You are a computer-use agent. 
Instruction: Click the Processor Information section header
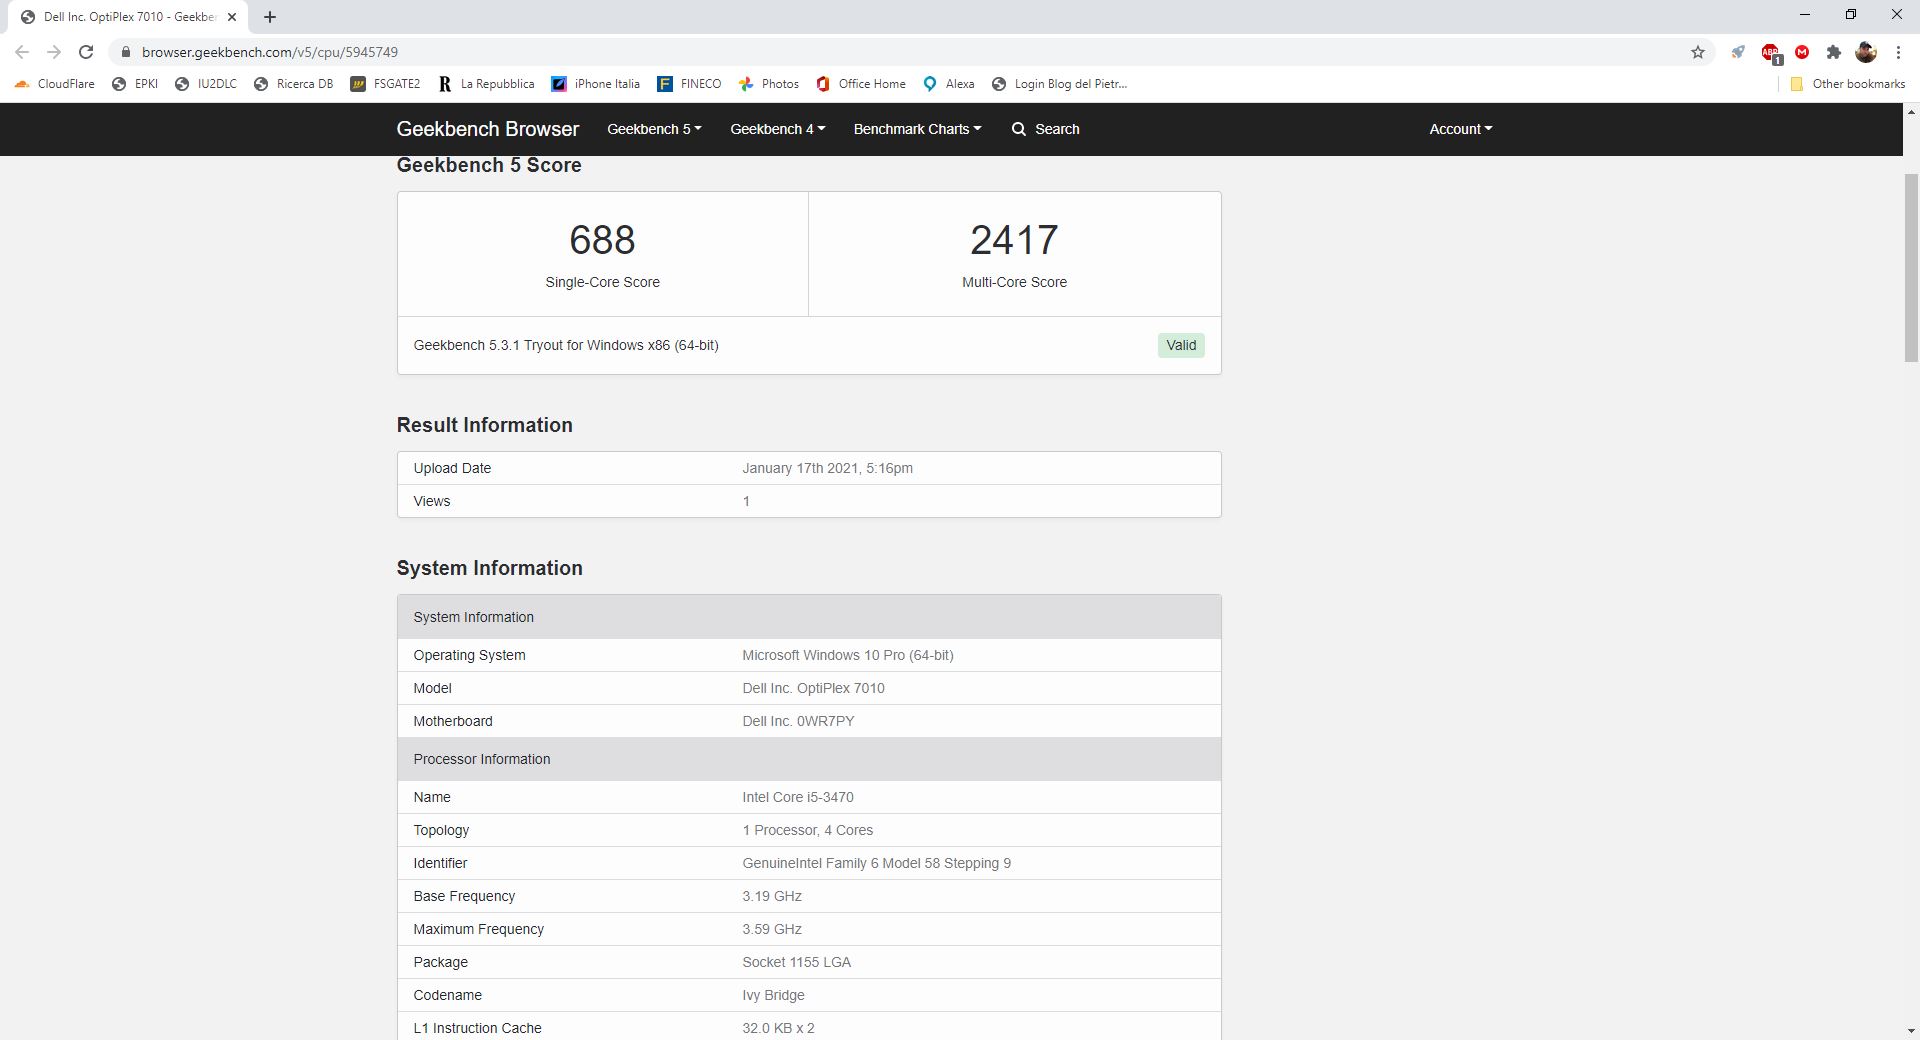(809, 759)
